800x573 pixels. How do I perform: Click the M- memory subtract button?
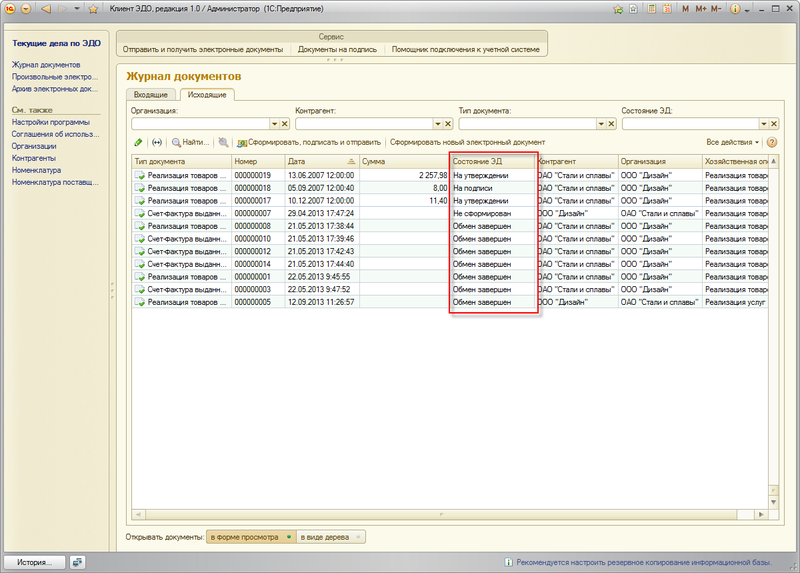click(x=716, y=9)
